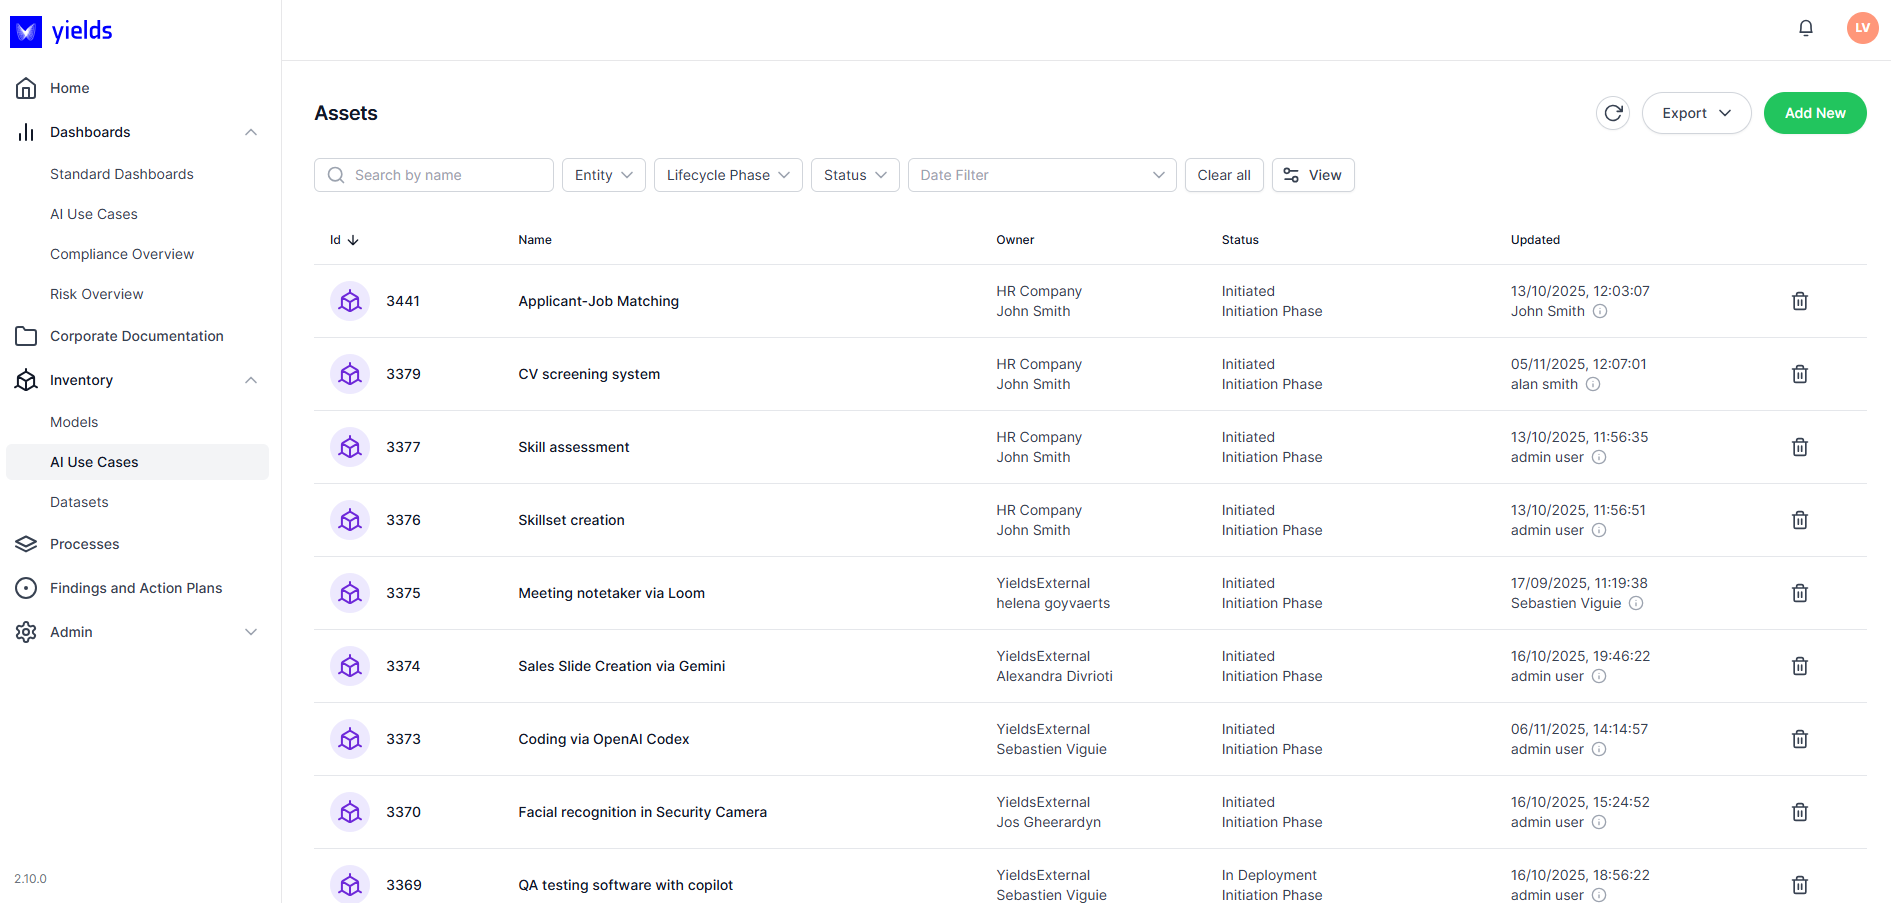This screenshot has width=1891, height=903.
Task: Open the notifications bell icon
Action: (1806, 28)
